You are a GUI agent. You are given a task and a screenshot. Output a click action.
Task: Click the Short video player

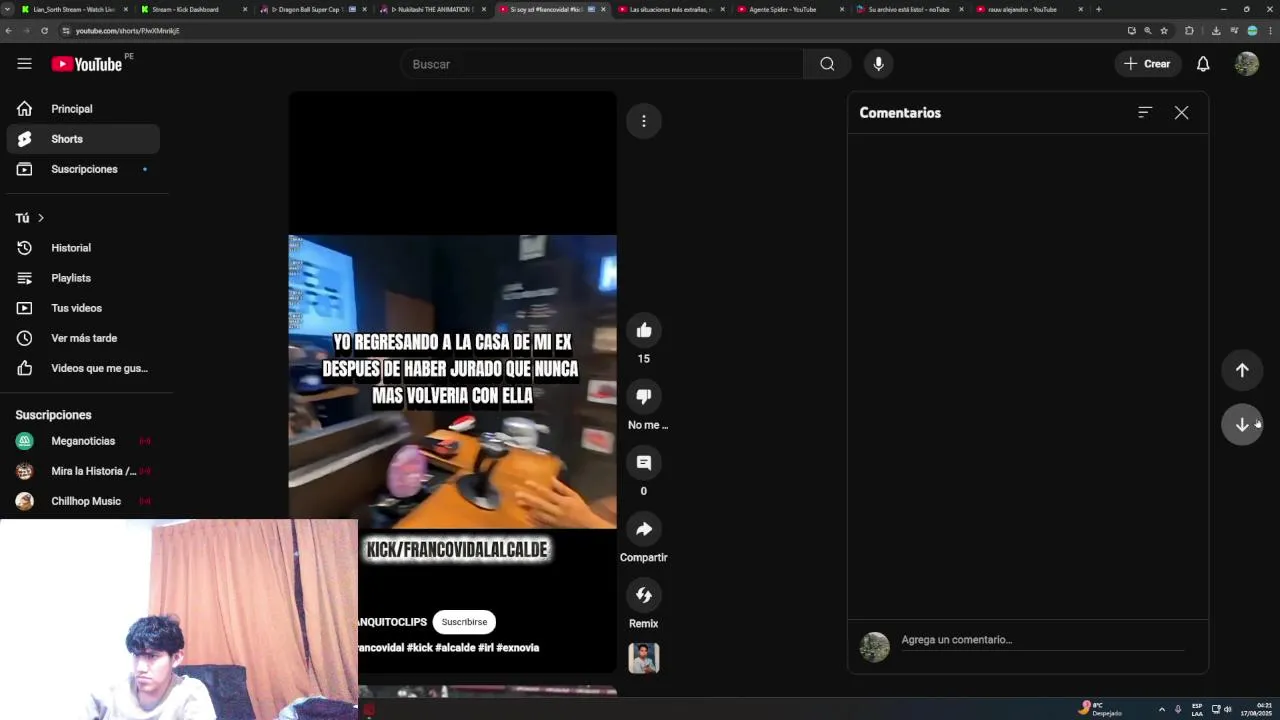(452, 382)
